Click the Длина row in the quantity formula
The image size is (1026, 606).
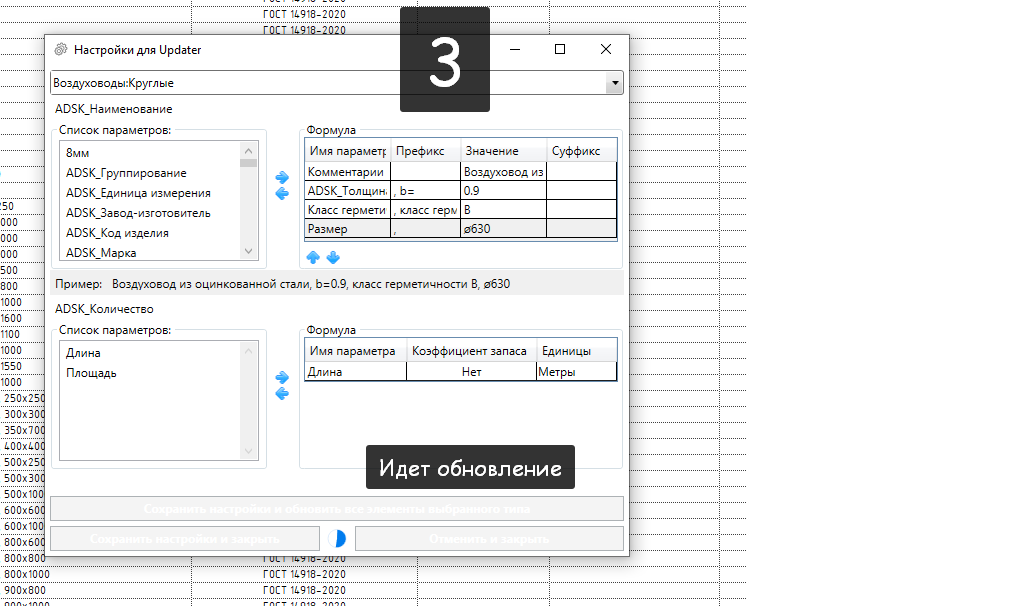coord(461,371)
